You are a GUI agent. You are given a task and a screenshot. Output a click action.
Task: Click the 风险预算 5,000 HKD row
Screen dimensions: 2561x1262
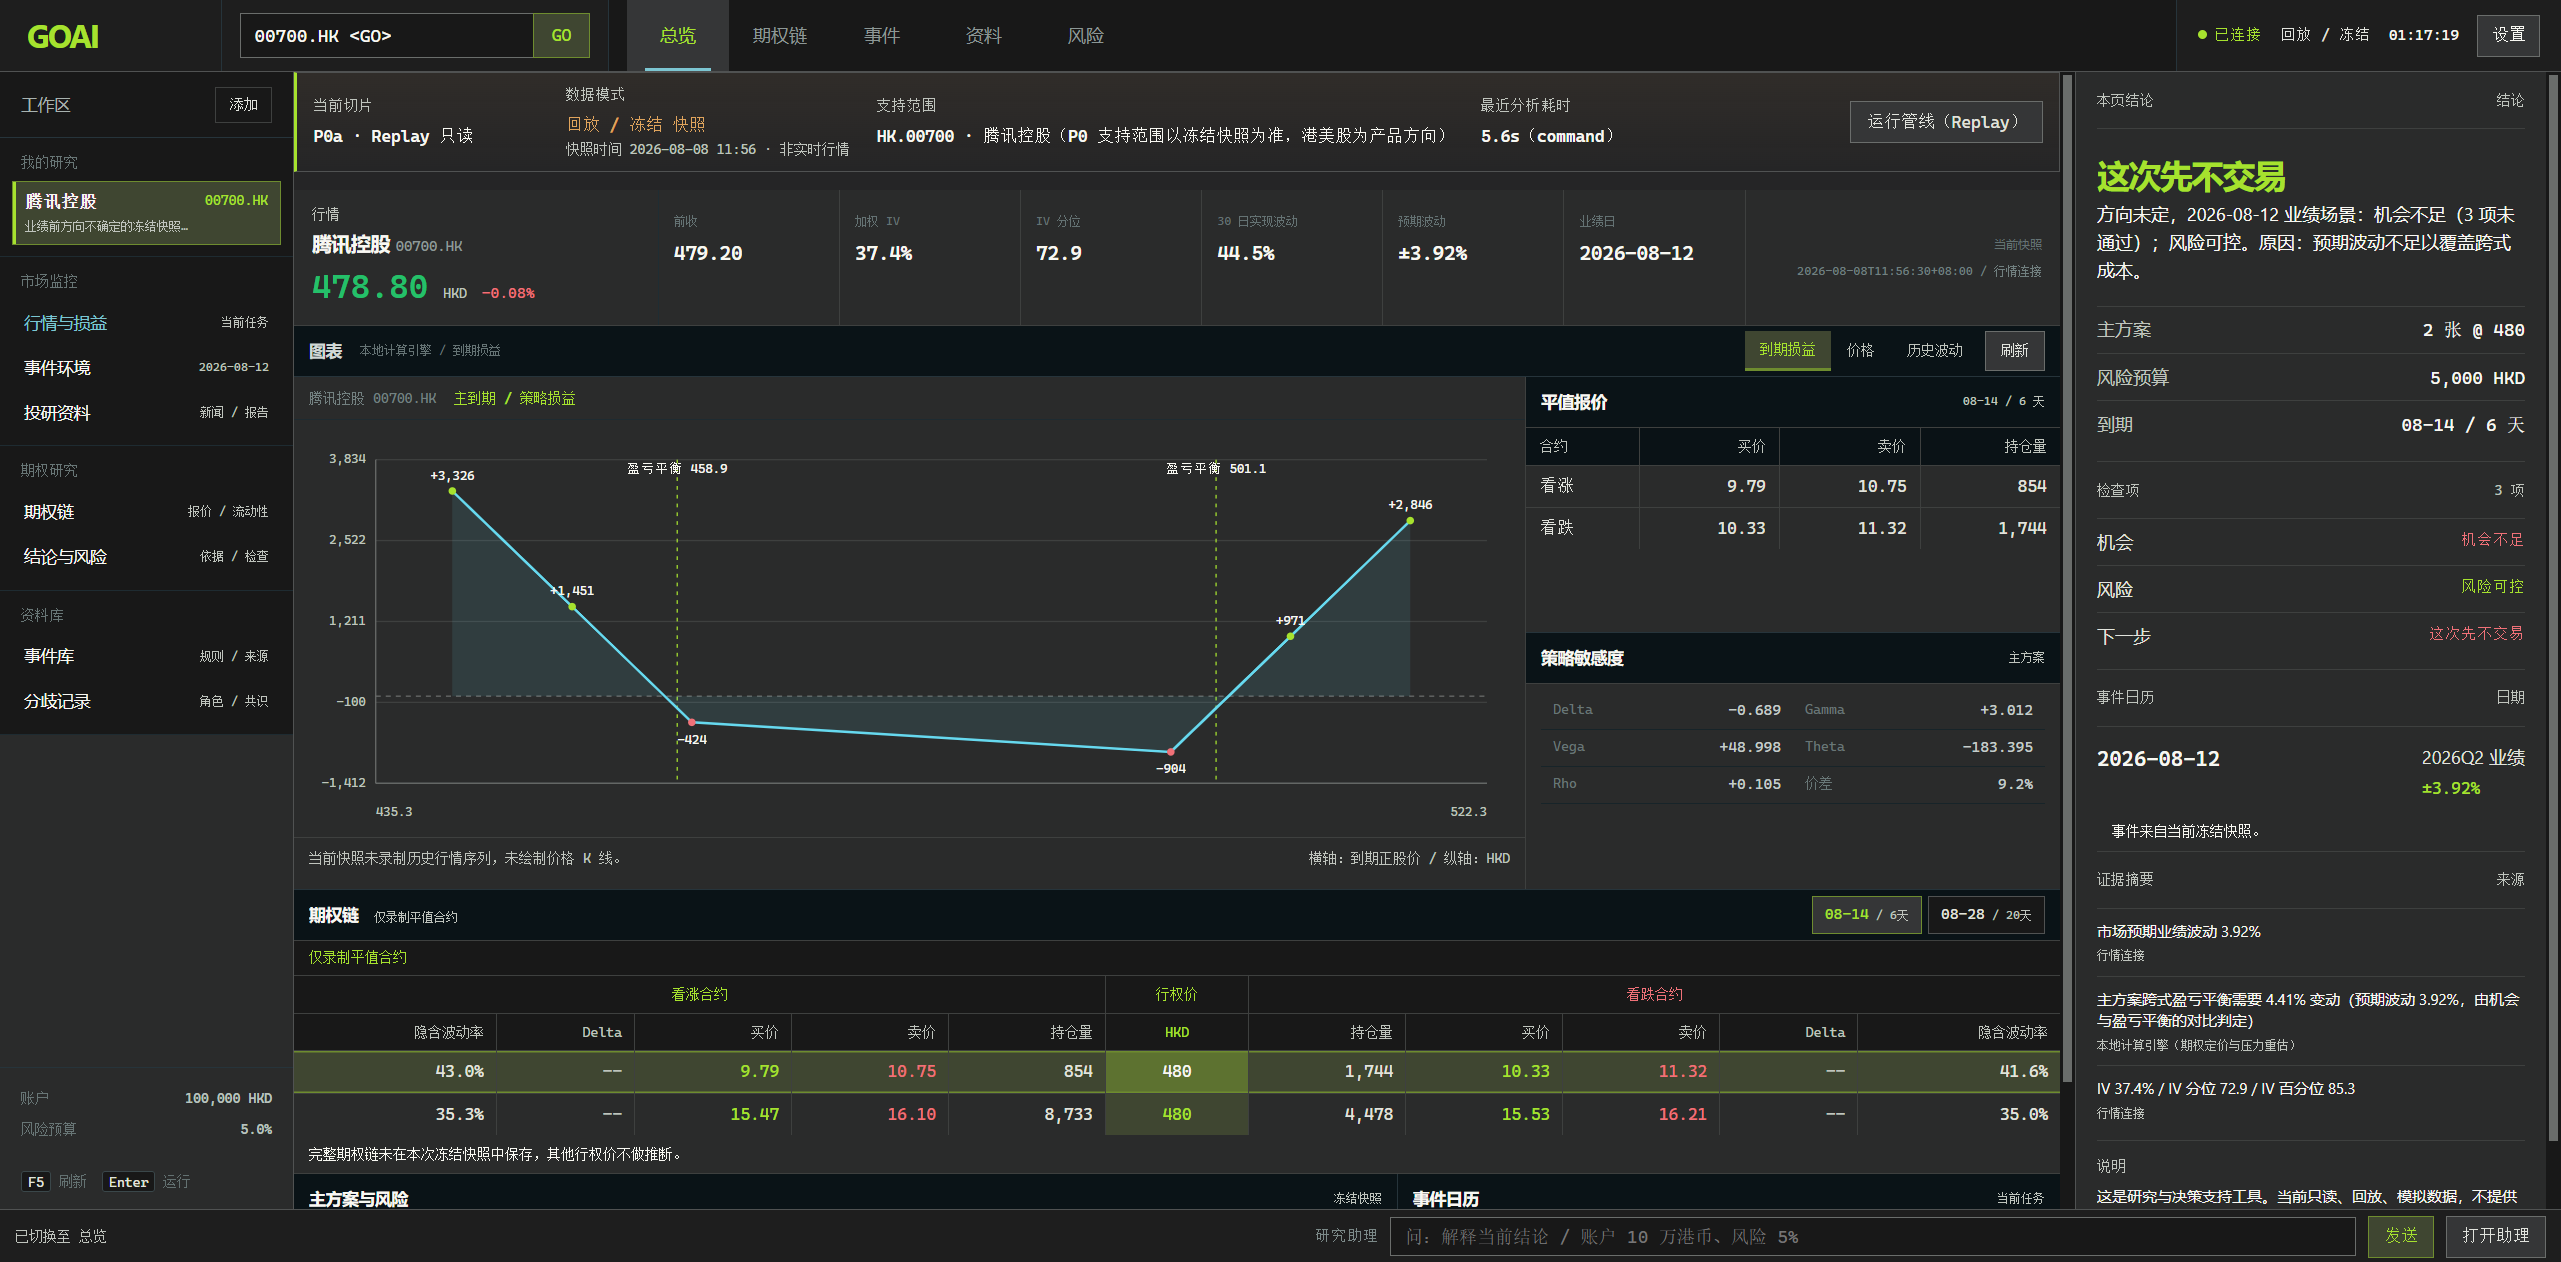(x=2310, y=378)
